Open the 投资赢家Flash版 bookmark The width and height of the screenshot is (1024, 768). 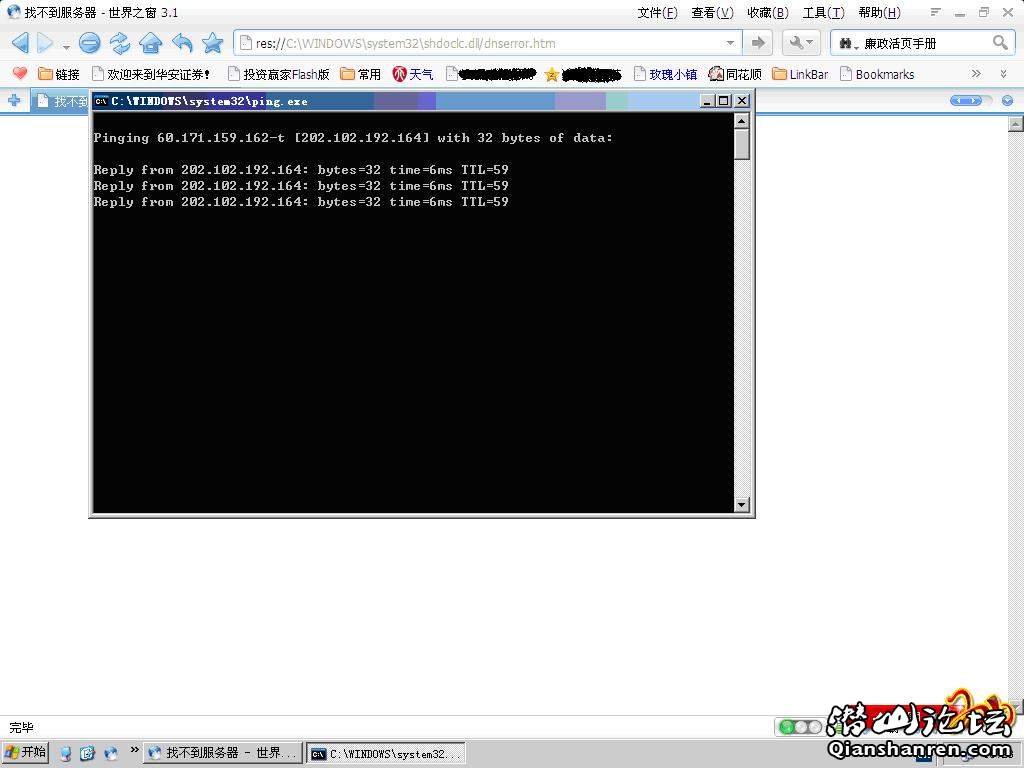click(279, 74)
